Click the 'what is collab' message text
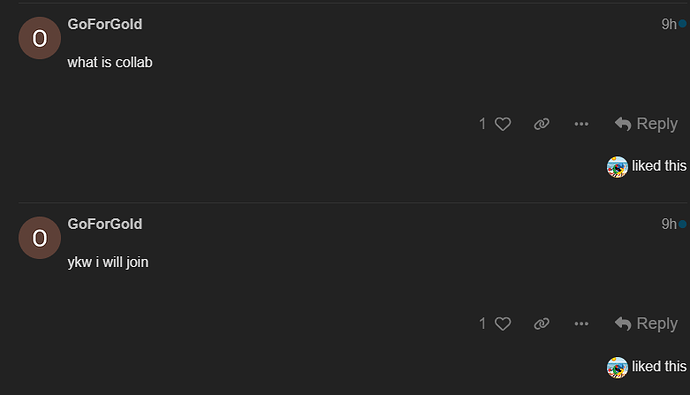Image resolution: width=690 pixels, height=395 pixels. (110, 62)
